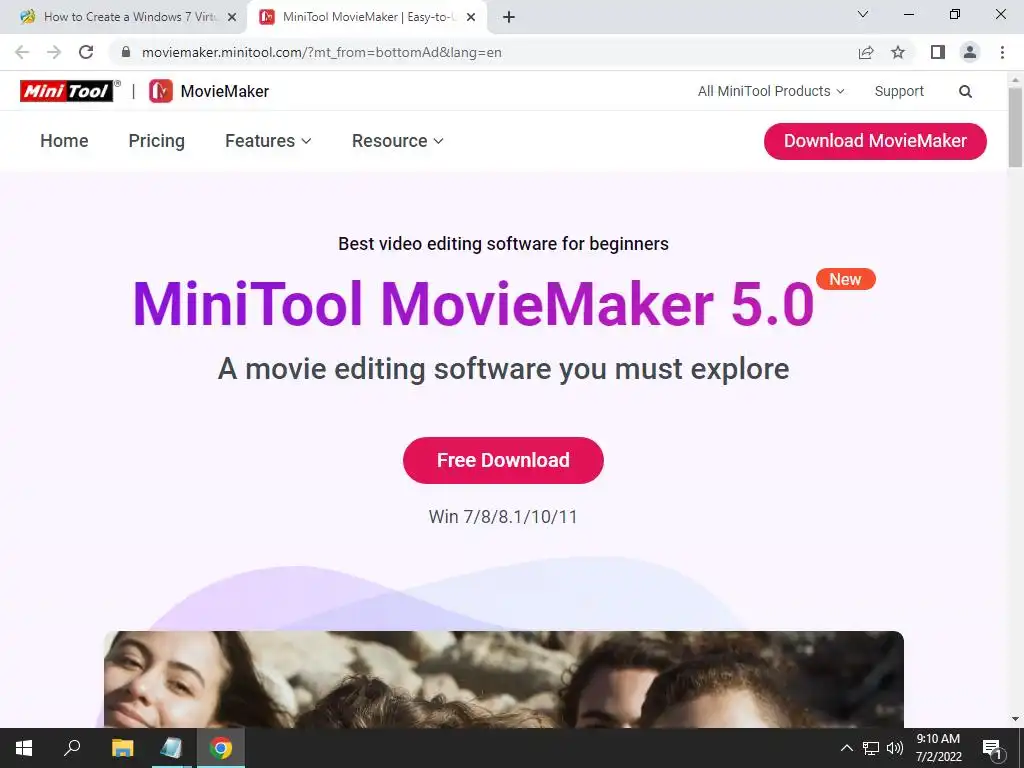This screenshot has height=768, width=1024.
Task: Open the tab search chevron
Action: tap(863, 14)
